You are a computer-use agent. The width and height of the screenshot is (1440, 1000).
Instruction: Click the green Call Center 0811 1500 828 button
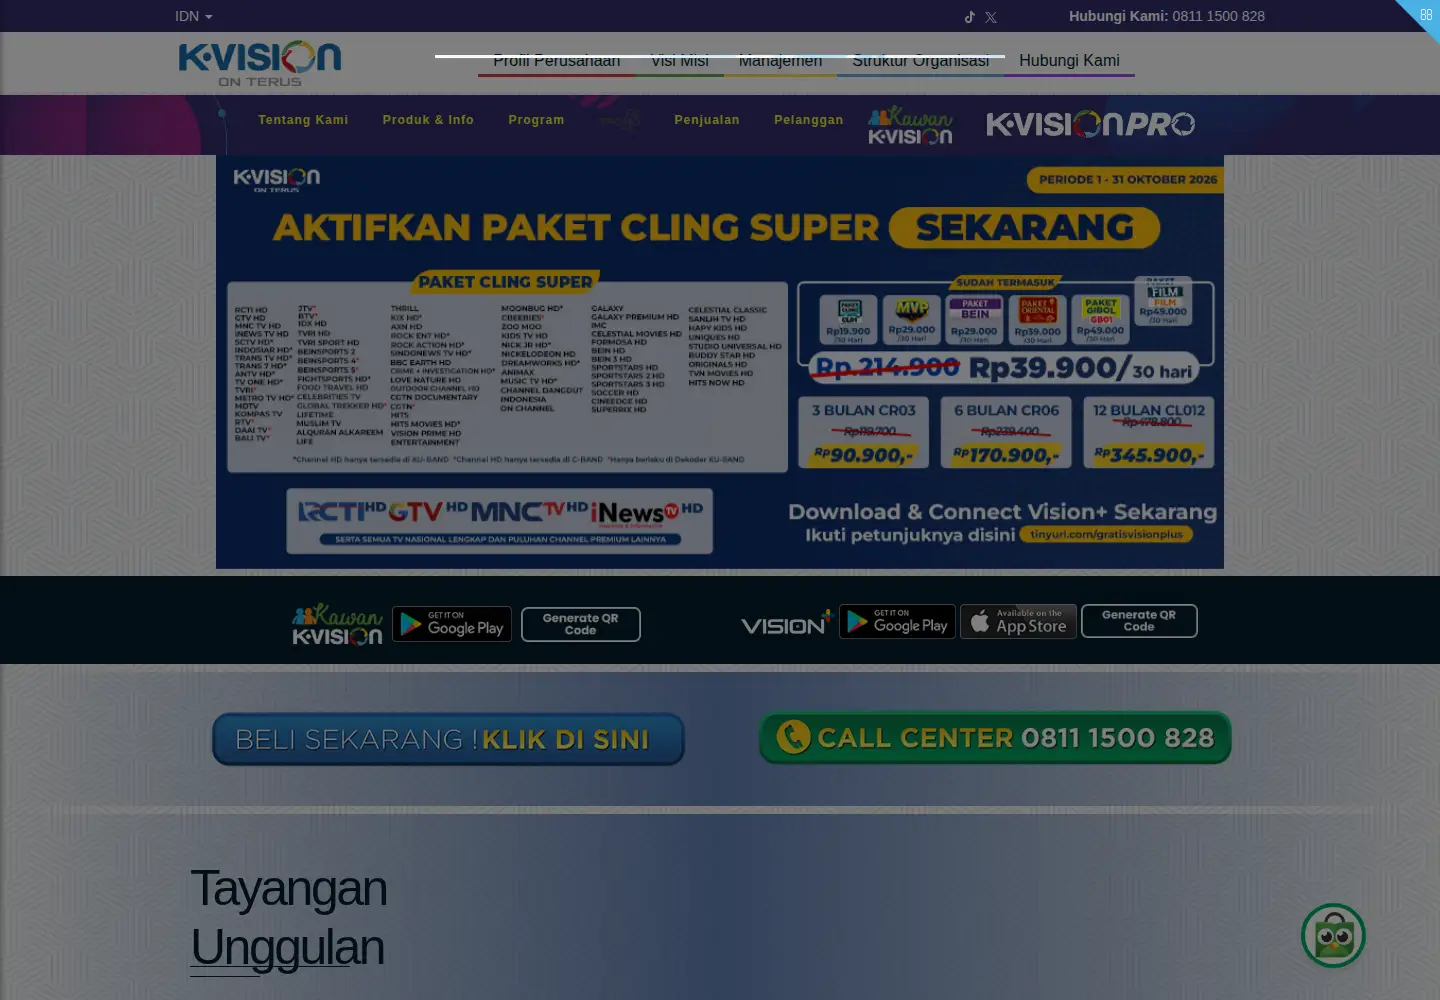tap(995, 738)
